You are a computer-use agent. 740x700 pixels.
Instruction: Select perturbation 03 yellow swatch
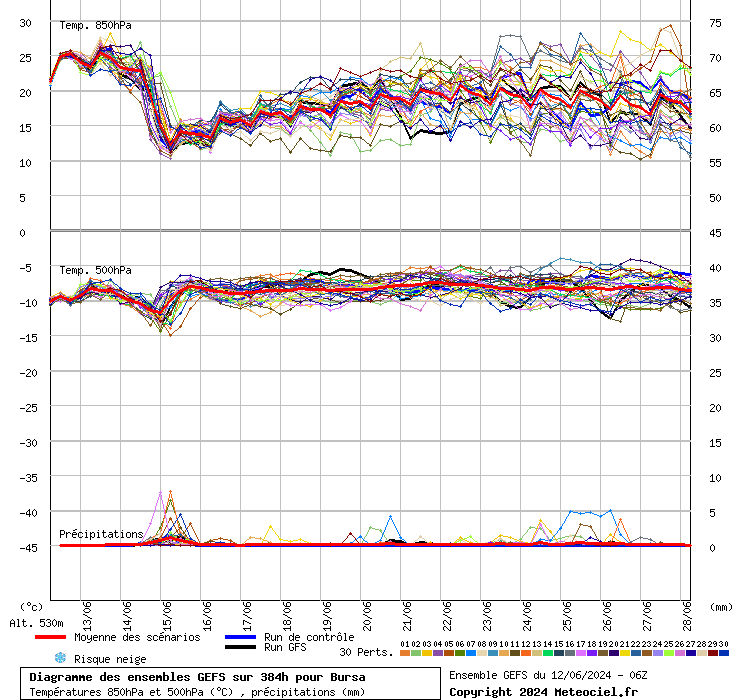click(427, 653)
